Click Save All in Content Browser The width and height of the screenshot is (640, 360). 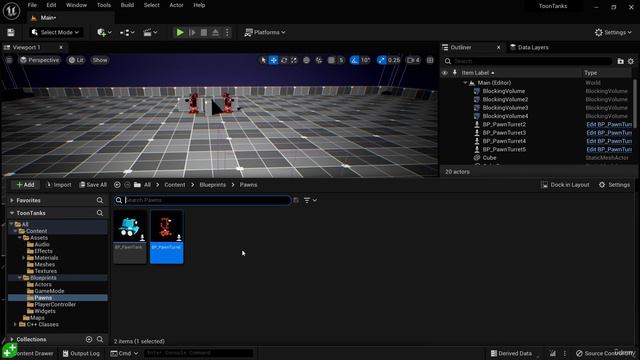(x=93, y=185)
